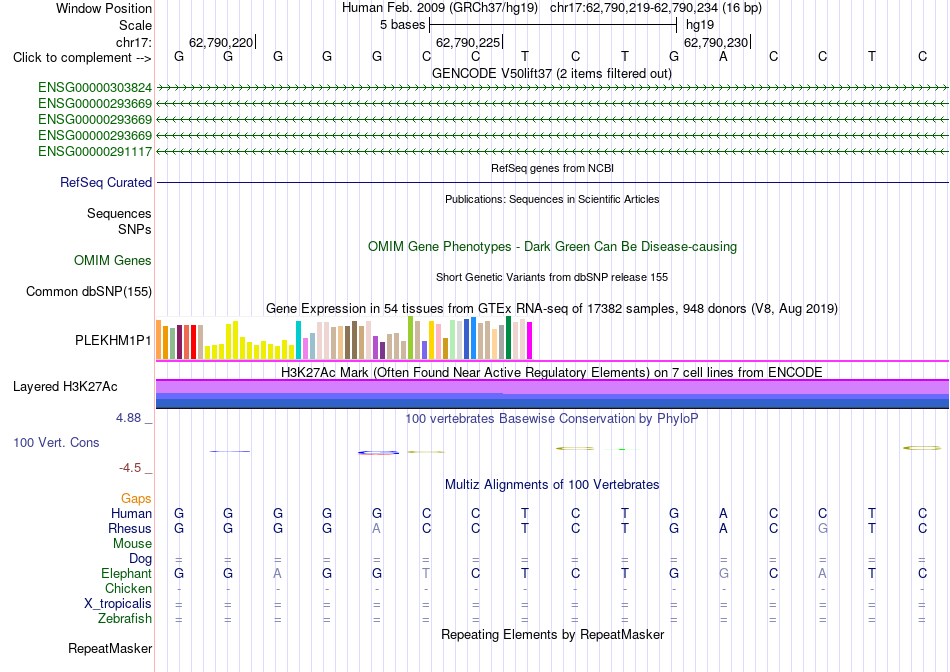Click the Common dbSNP(155) label
950x672 pixels.
pyautogui.click(x=88, y=291)
